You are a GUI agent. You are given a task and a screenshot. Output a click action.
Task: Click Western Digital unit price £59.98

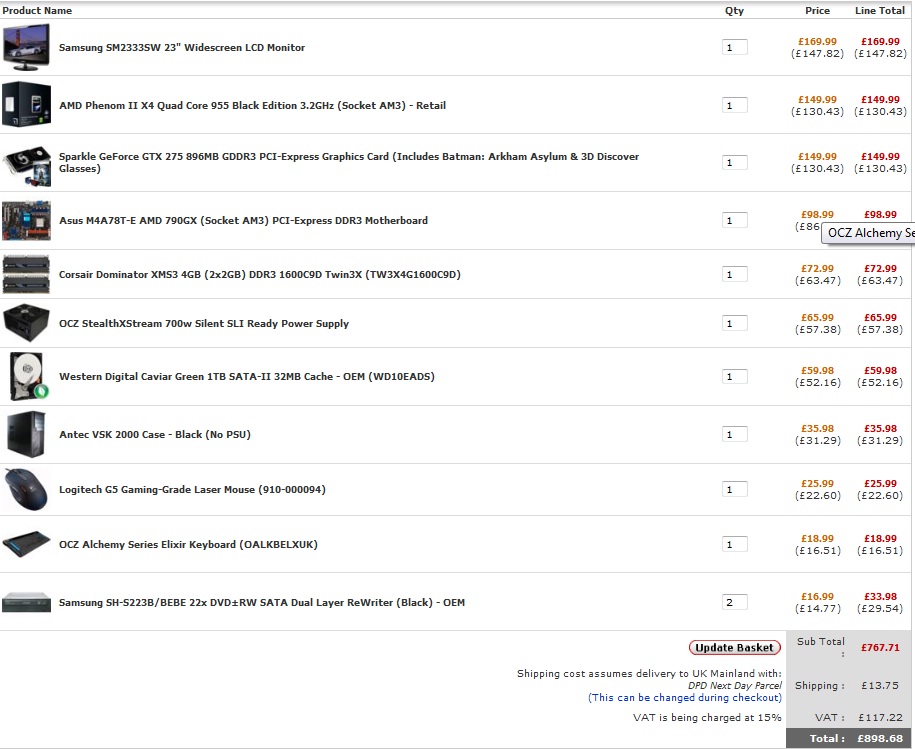(818, 370)
